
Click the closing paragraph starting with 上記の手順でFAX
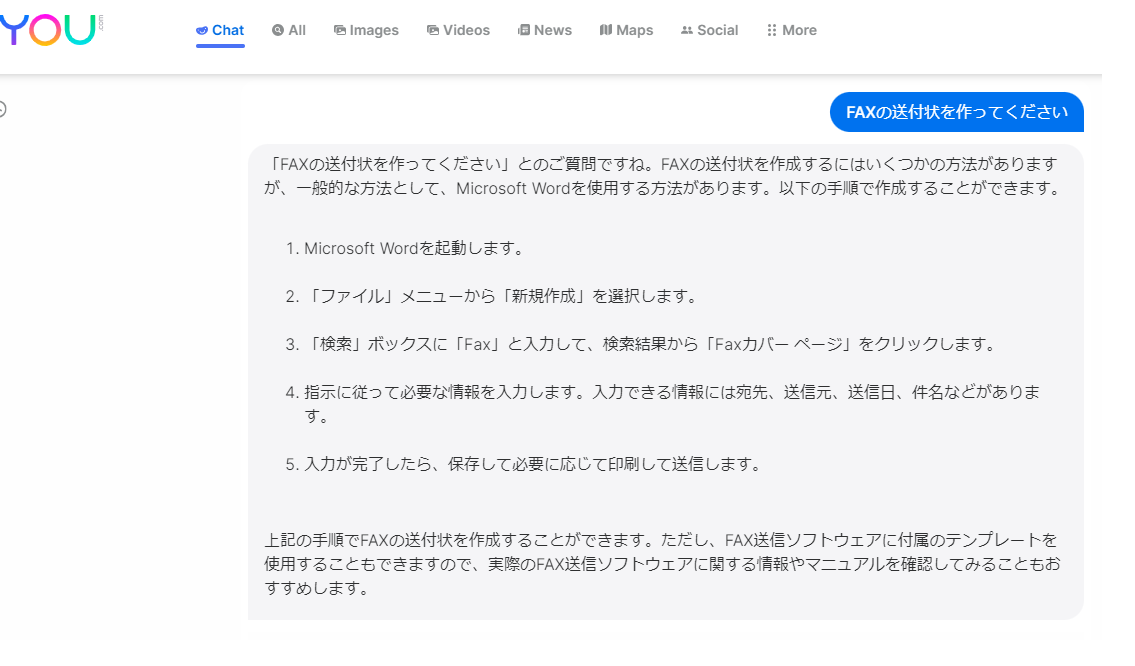pos(663,564)
